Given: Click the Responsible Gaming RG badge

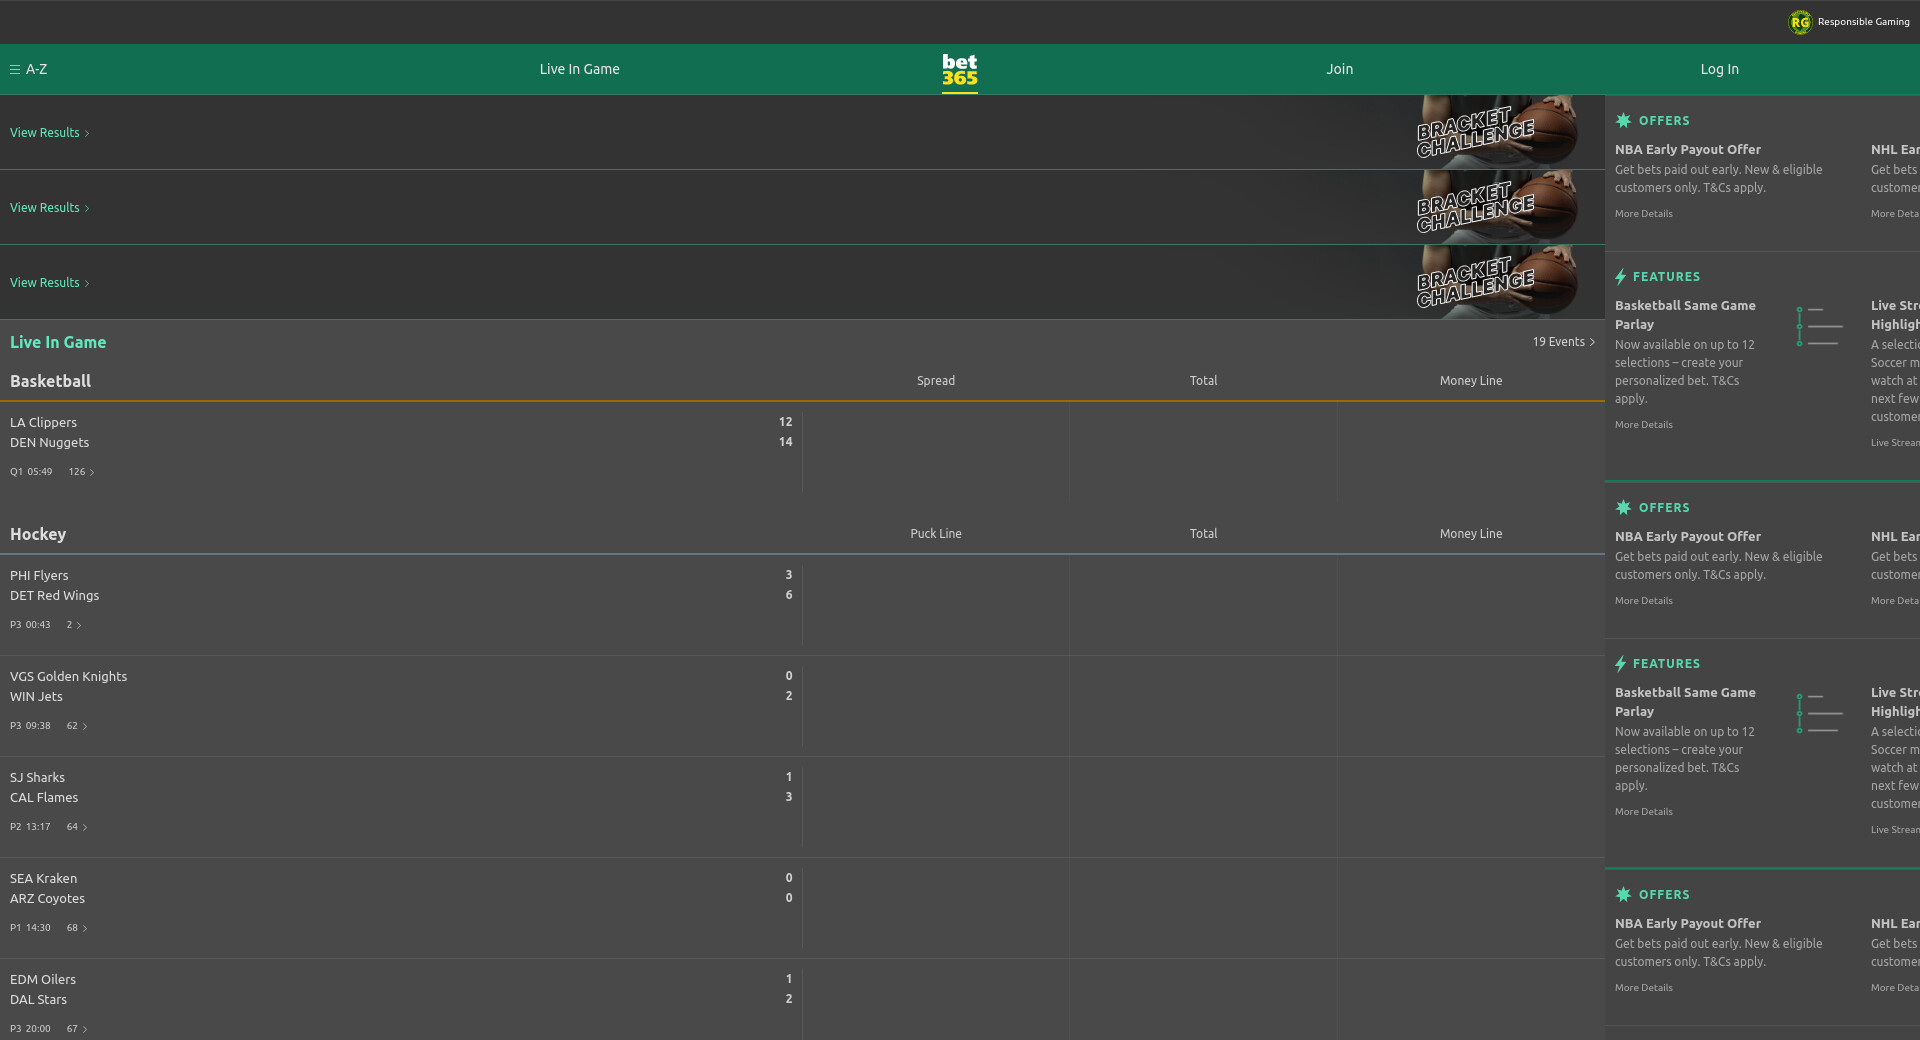Looking at the screenshot, I should pos(1800,22).
